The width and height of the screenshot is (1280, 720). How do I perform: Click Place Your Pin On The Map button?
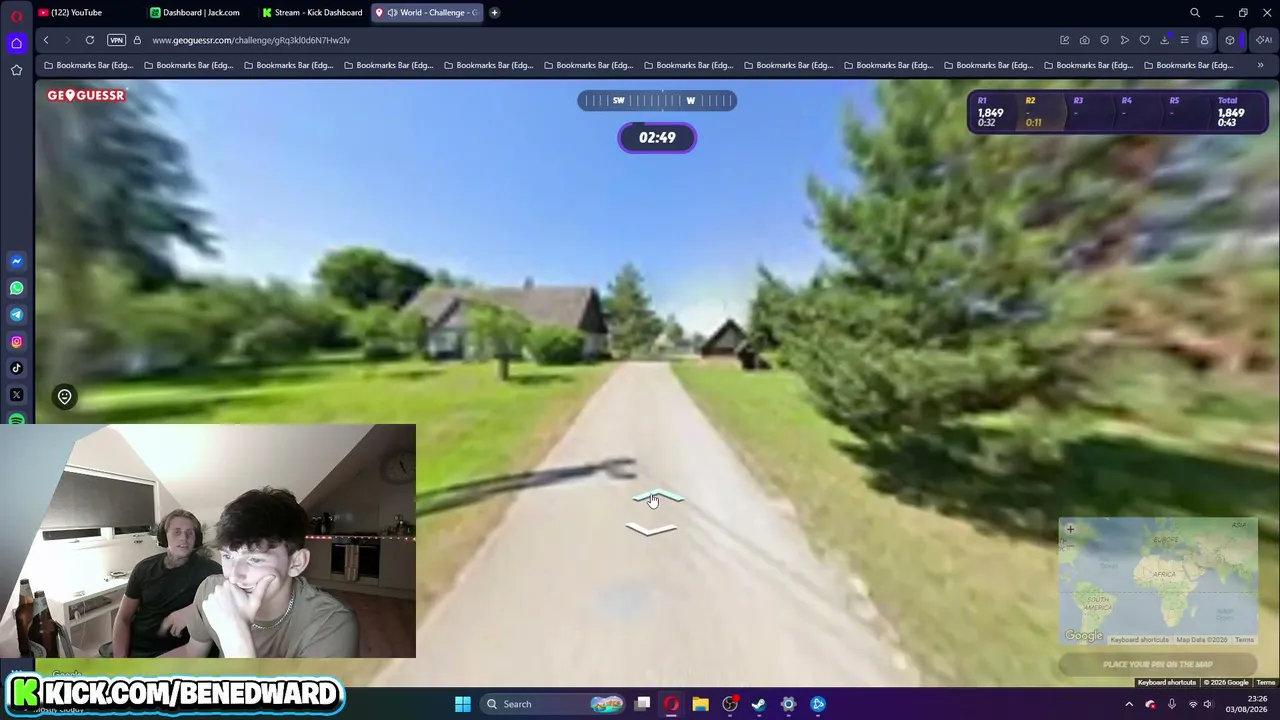(x=1158, y=664)
